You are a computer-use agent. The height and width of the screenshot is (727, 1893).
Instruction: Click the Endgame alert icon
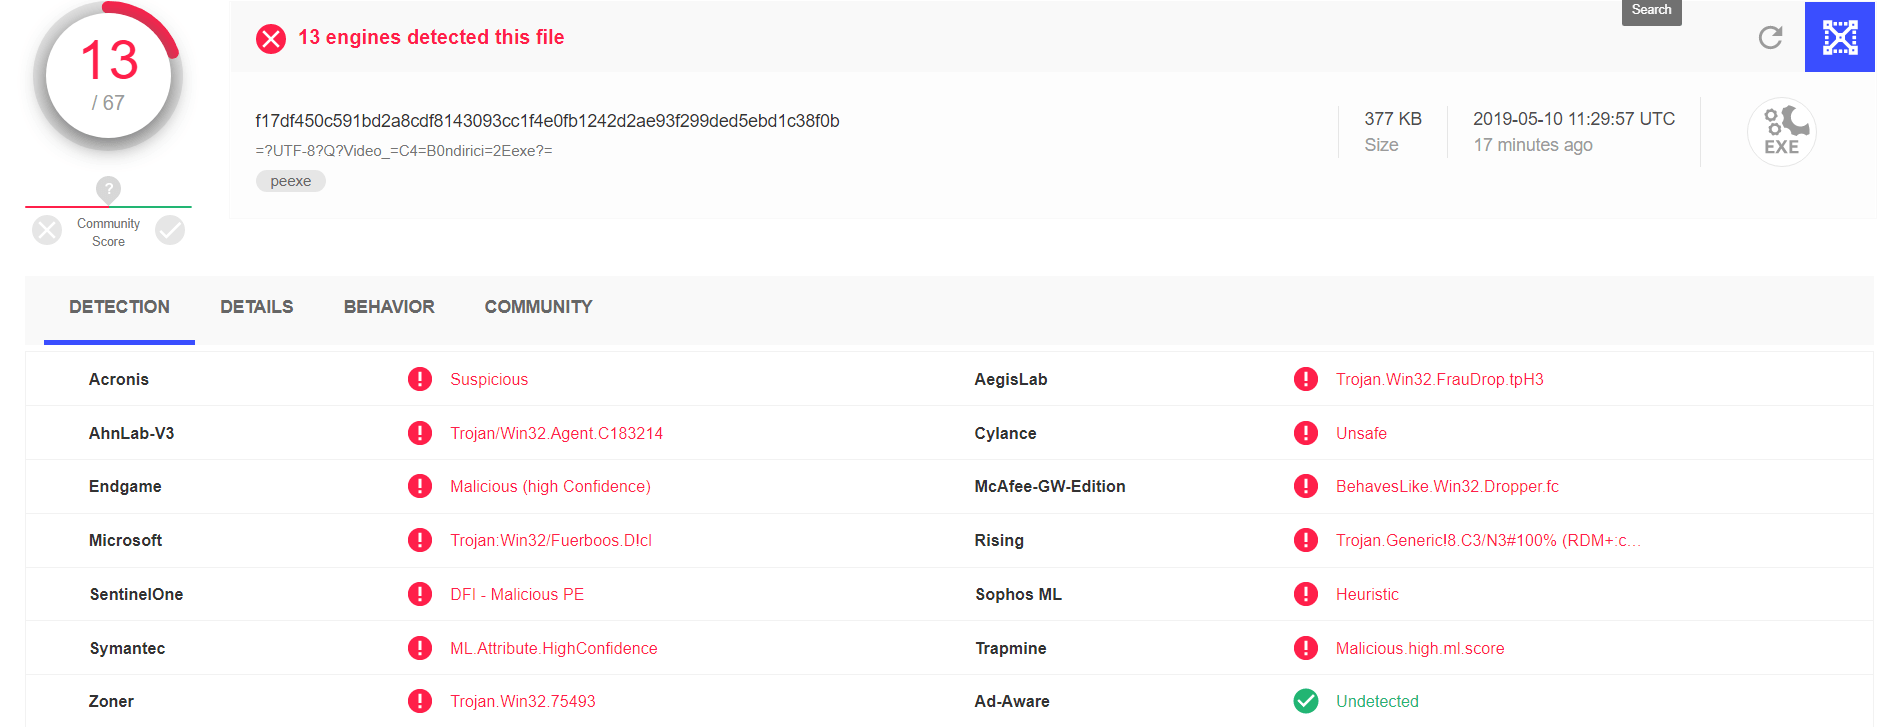tap(420, 486)
